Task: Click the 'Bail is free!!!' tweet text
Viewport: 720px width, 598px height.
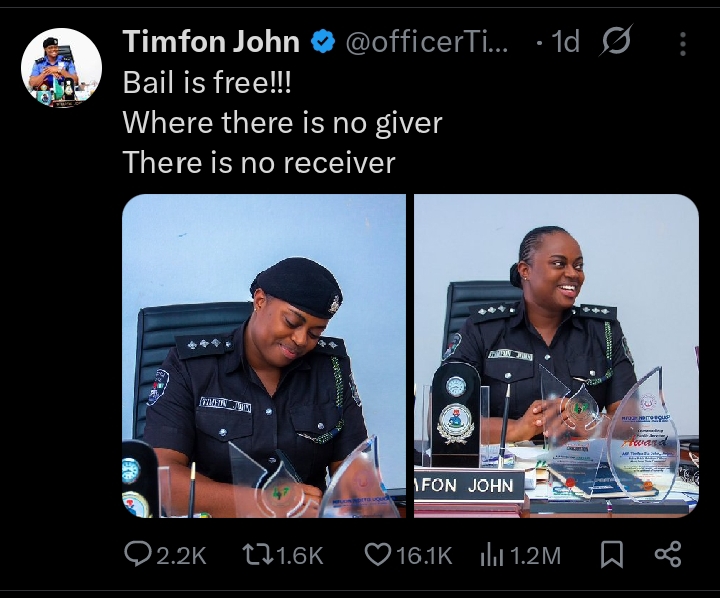Action: pyautogui.click(x=207, y=83)
